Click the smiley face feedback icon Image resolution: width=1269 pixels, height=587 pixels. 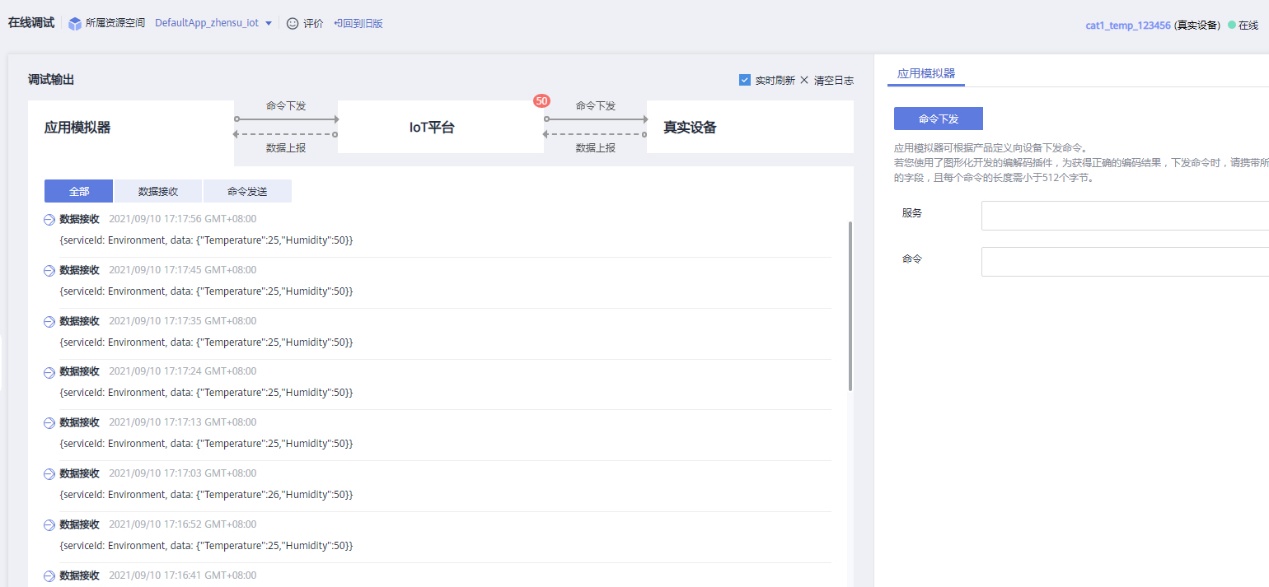coord(292,24)
